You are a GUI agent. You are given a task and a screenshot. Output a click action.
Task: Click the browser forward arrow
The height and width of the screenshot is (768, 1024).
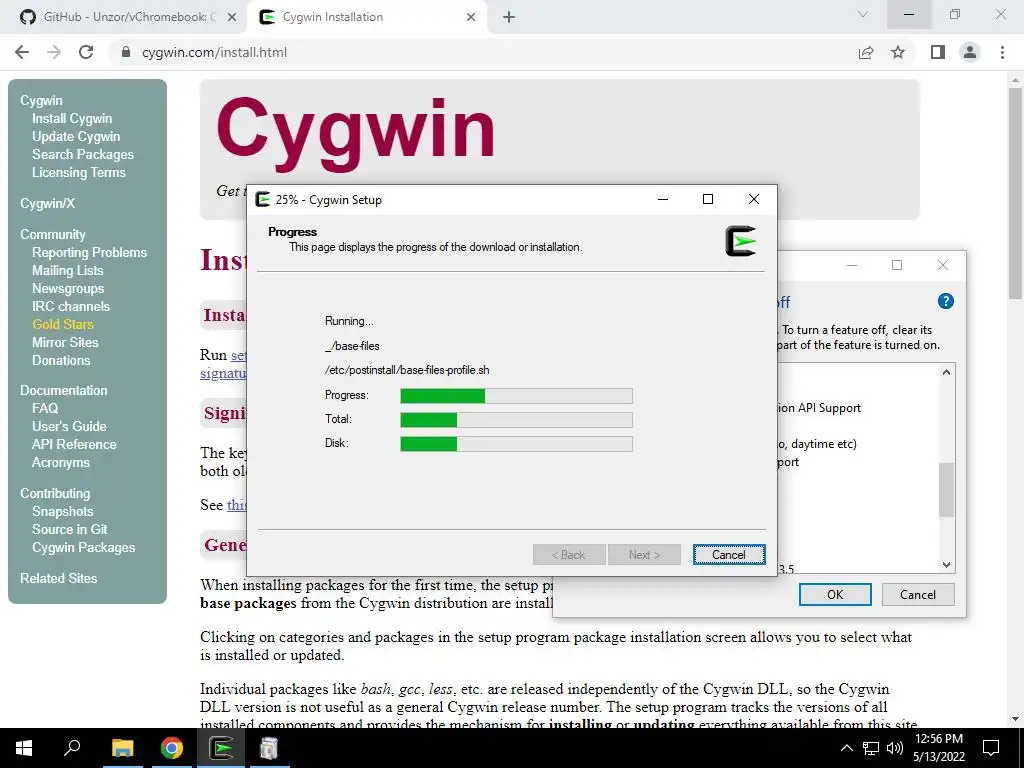tap(54, 52)
